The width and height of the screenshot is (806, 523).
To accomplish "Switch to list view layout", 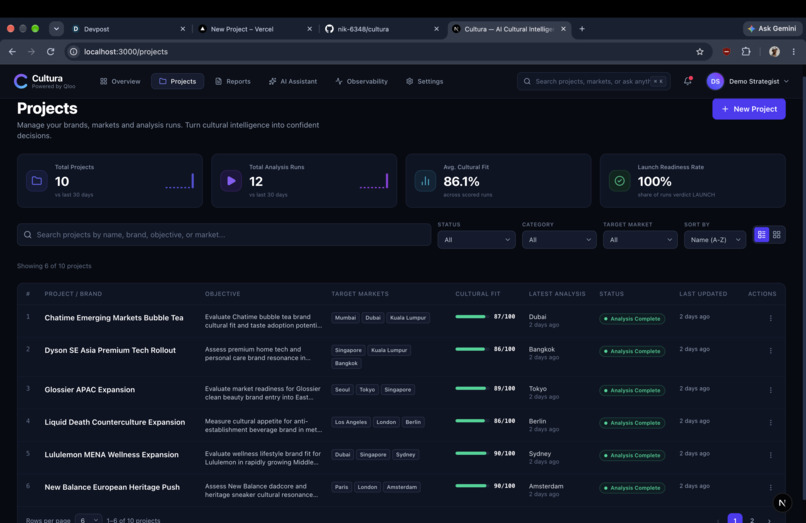I will tap(761, 235).
